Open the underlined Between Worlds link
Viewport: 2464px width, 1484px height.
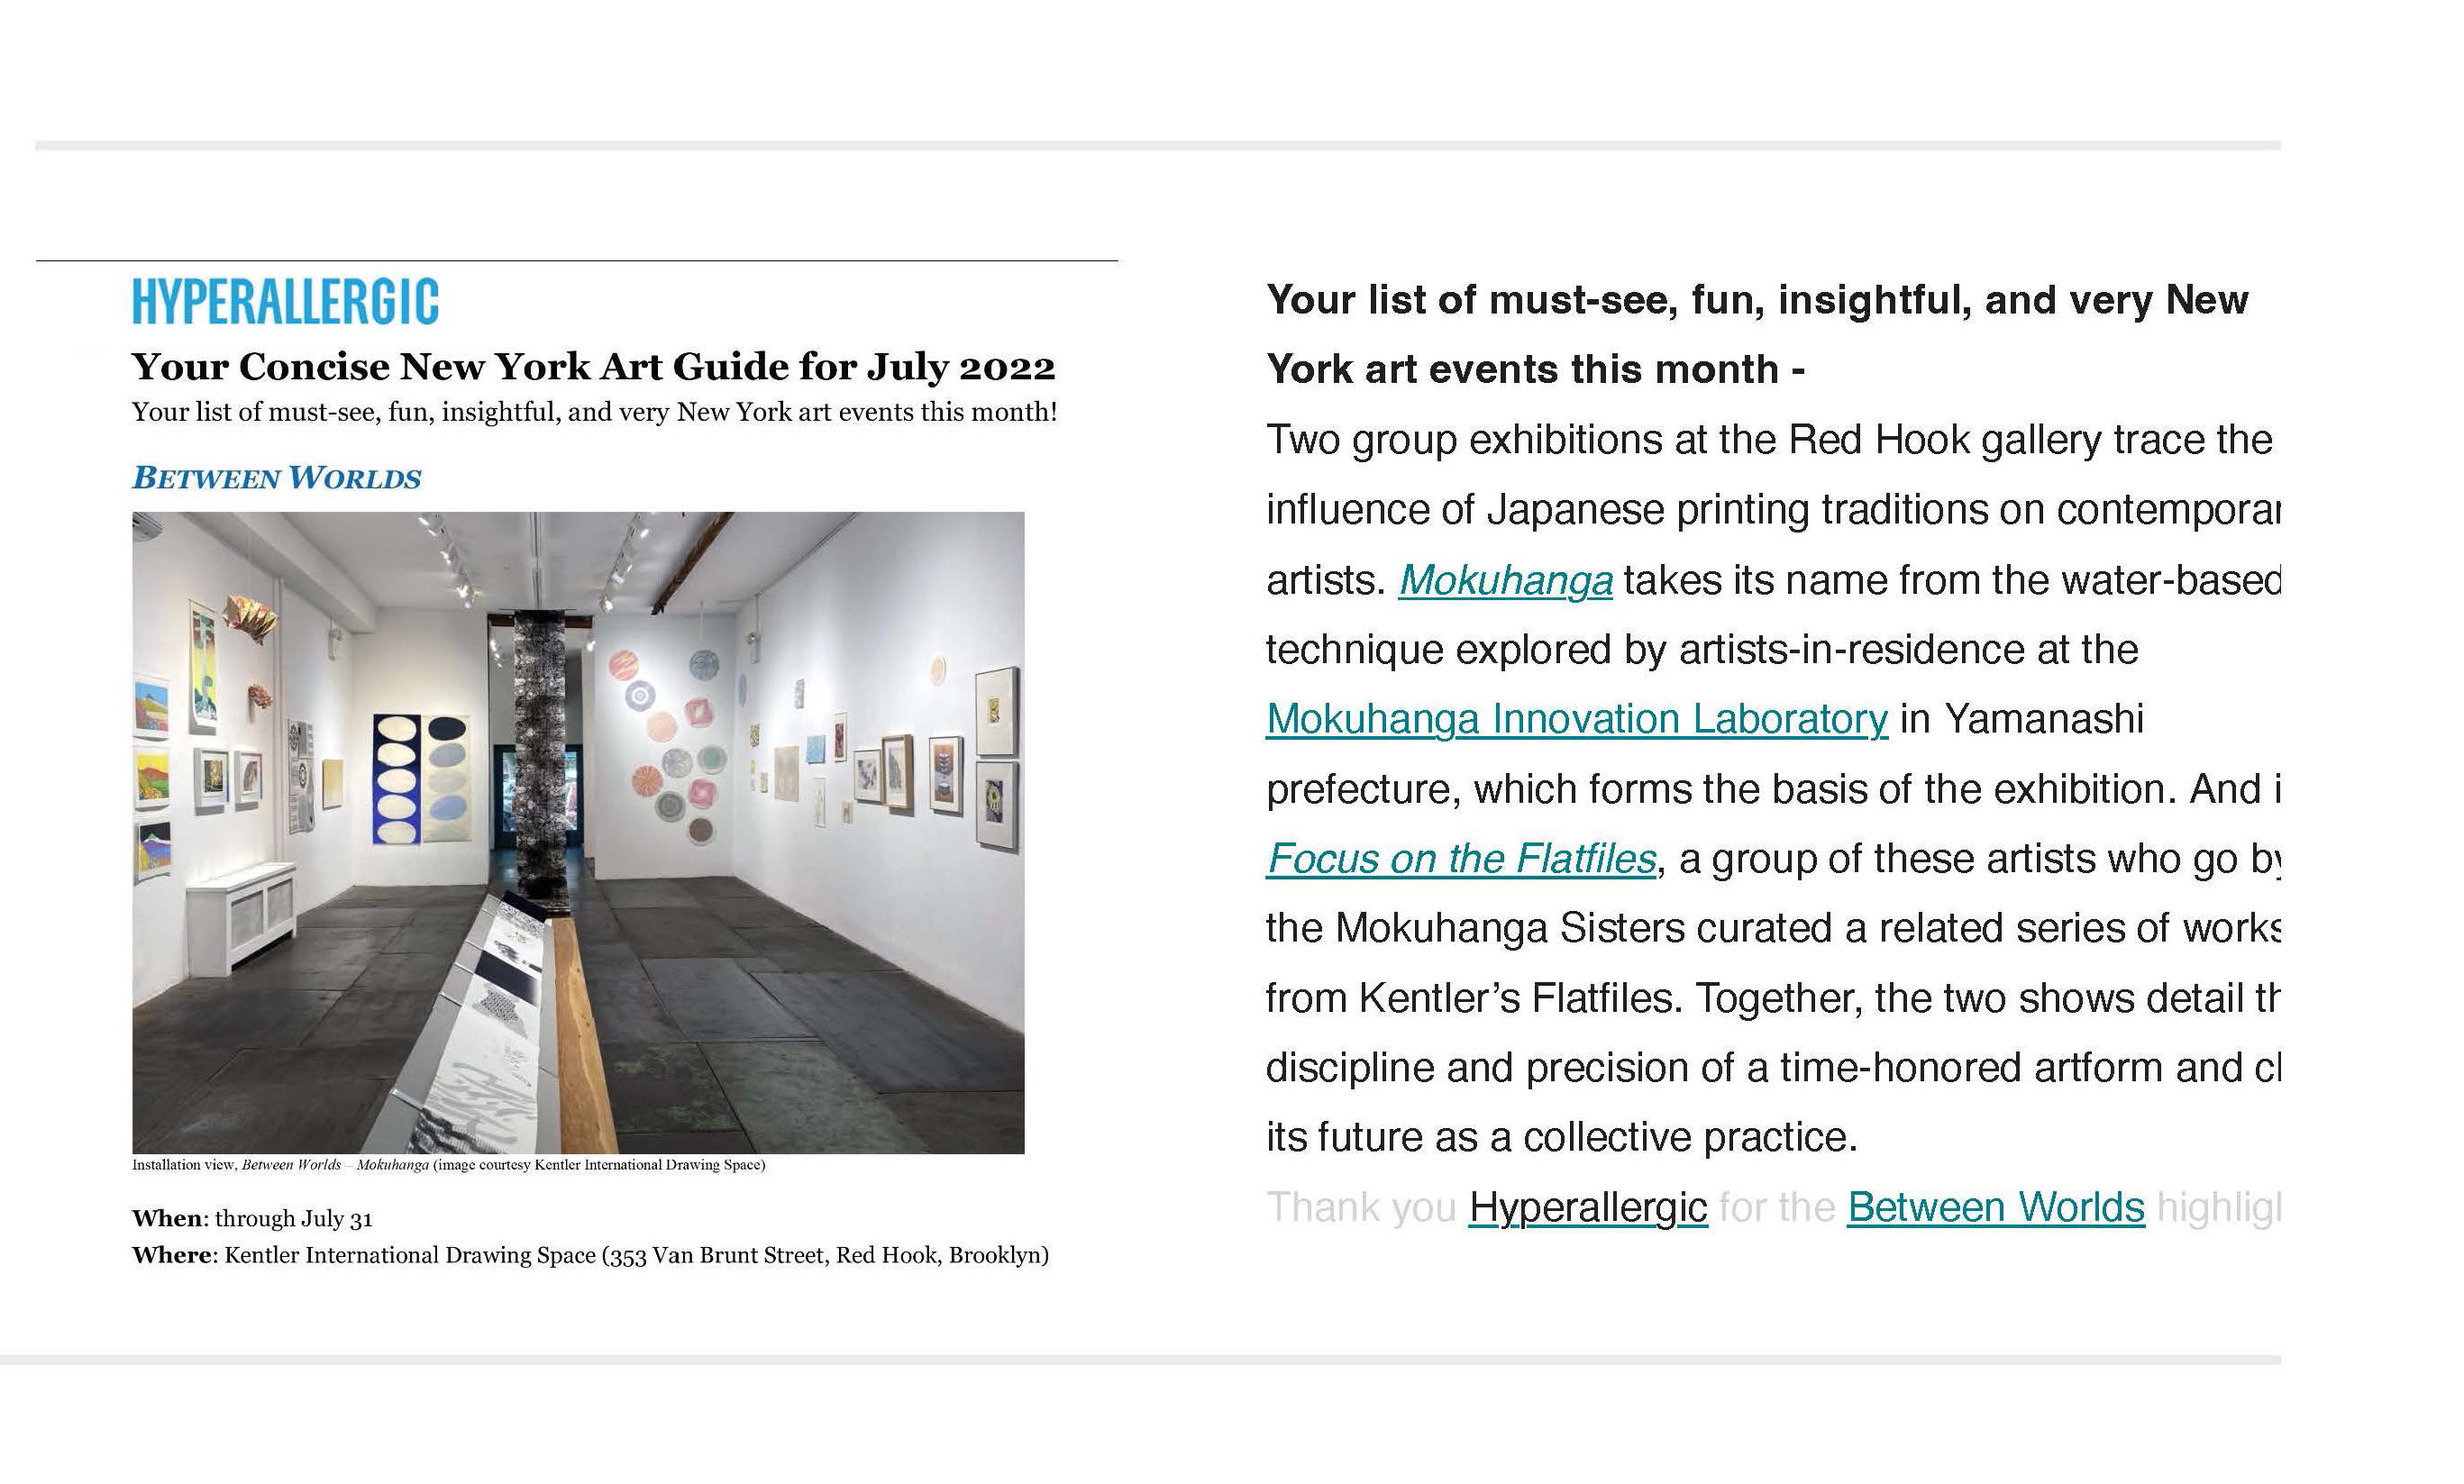[x=1995, y=1207]
